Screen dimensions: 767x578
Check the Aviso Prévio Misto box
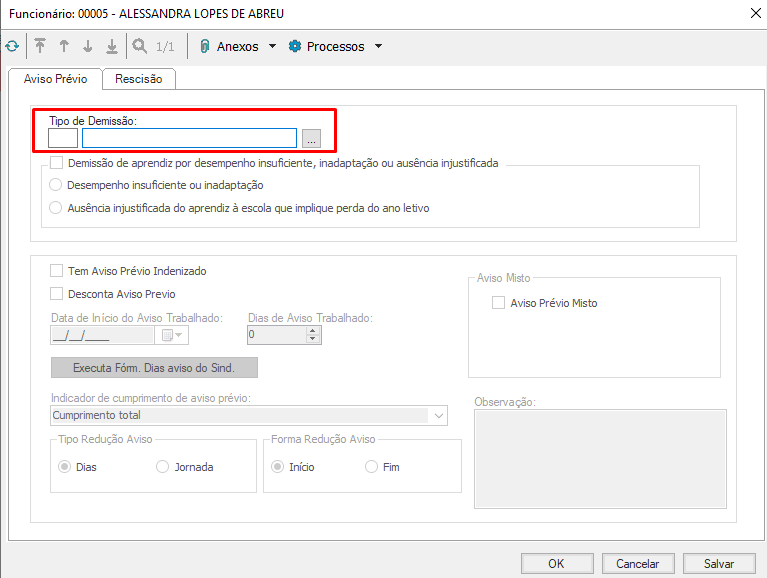pos(498,303)
